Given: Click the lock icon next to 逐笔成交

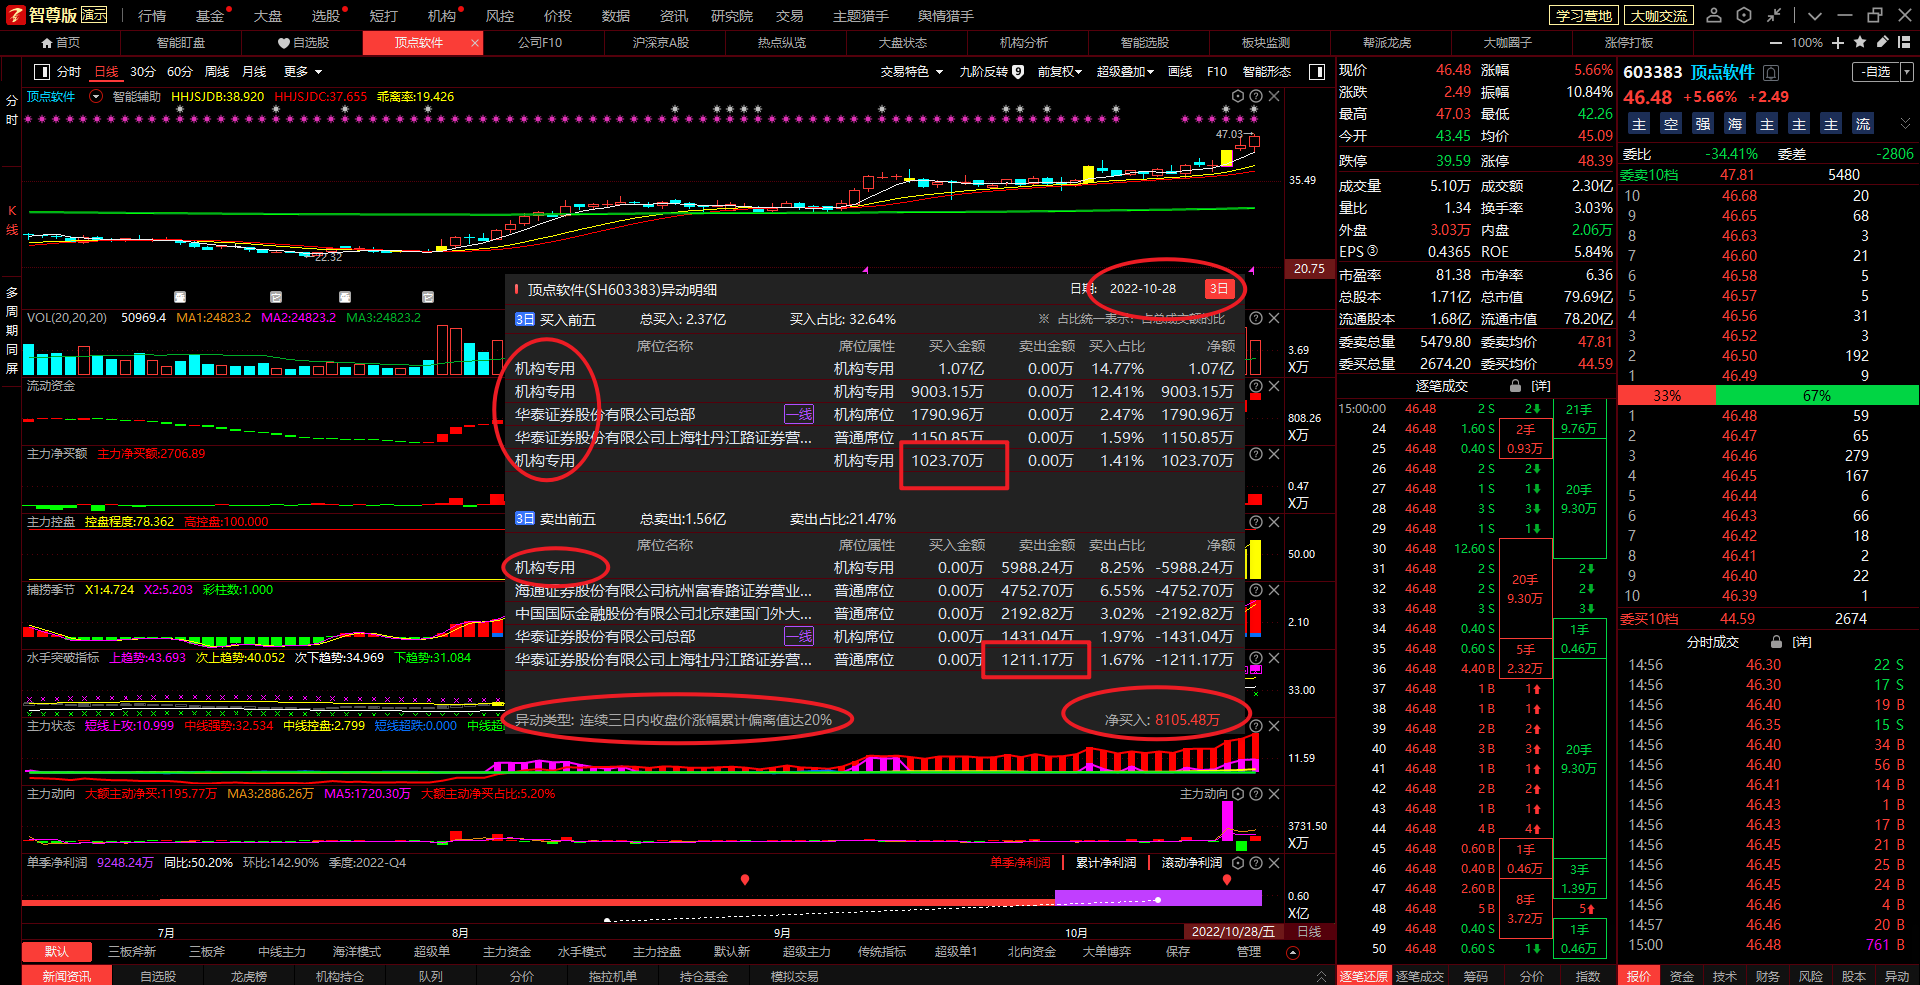Looking at the screenshot, I should pos(1516,386).
